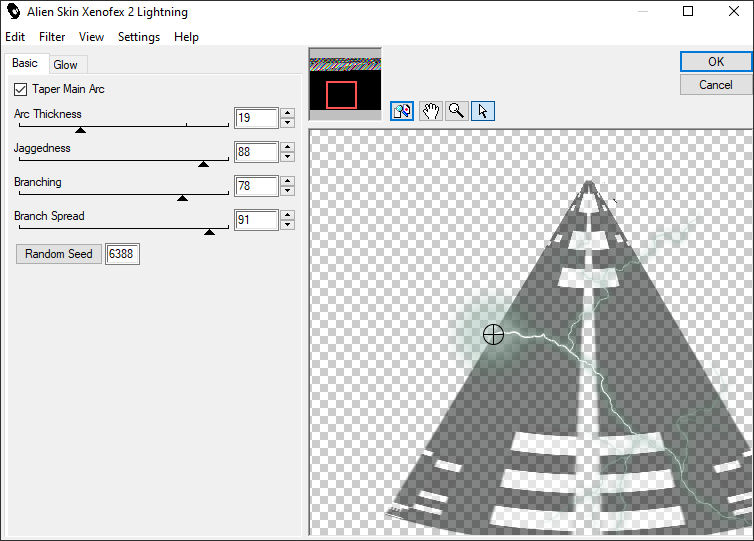The image size is (754, 541).
Task: Open the Filter menu
Action: (x=52, y=37)
